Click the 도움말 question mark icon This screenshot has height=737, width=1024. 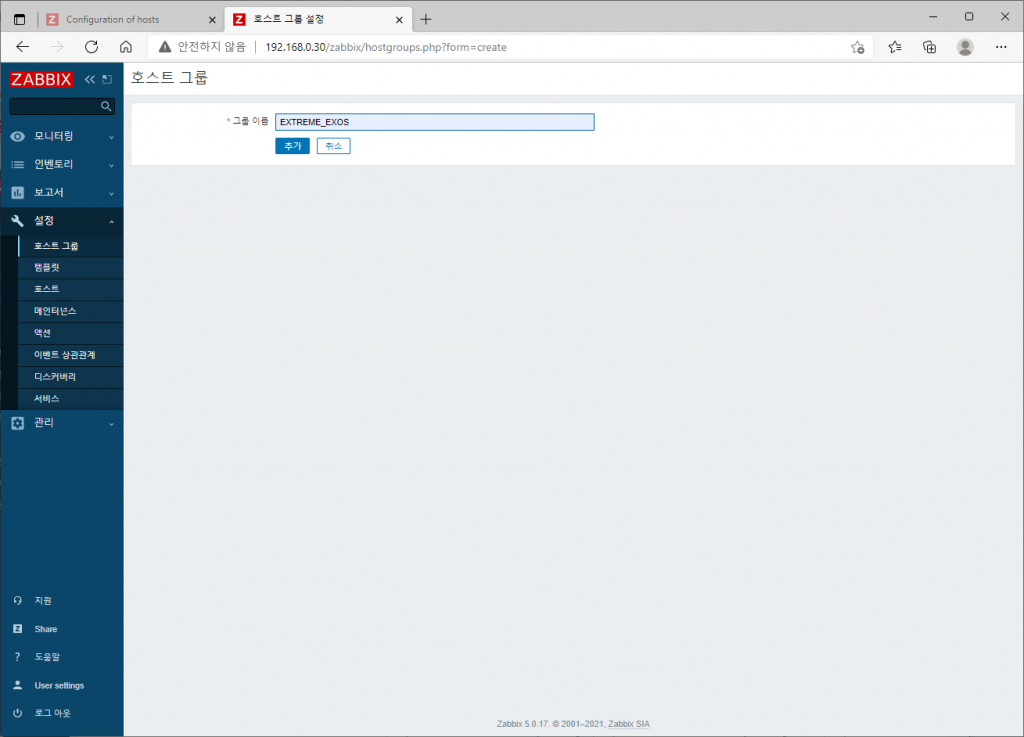(x=19, y=656)
